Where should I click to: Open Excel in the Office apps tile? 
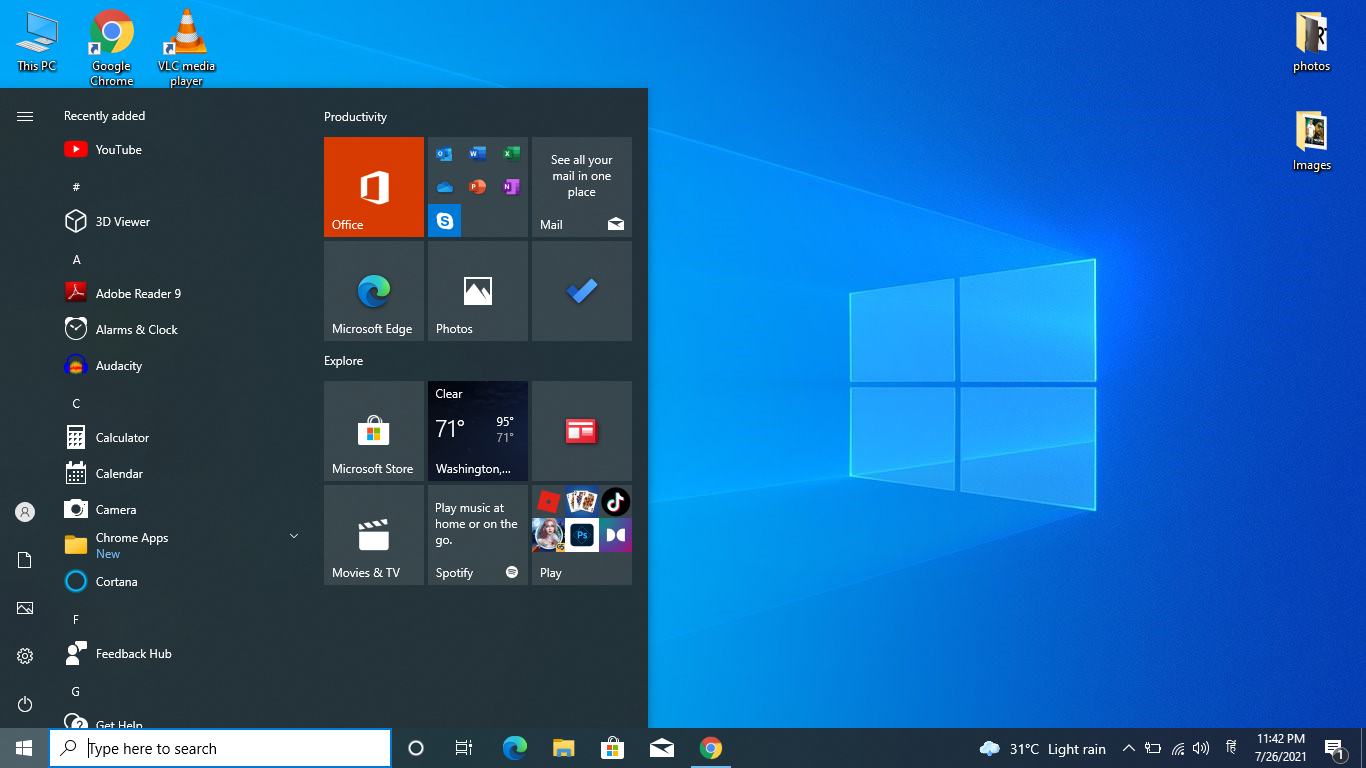click(x=511, y=154)
